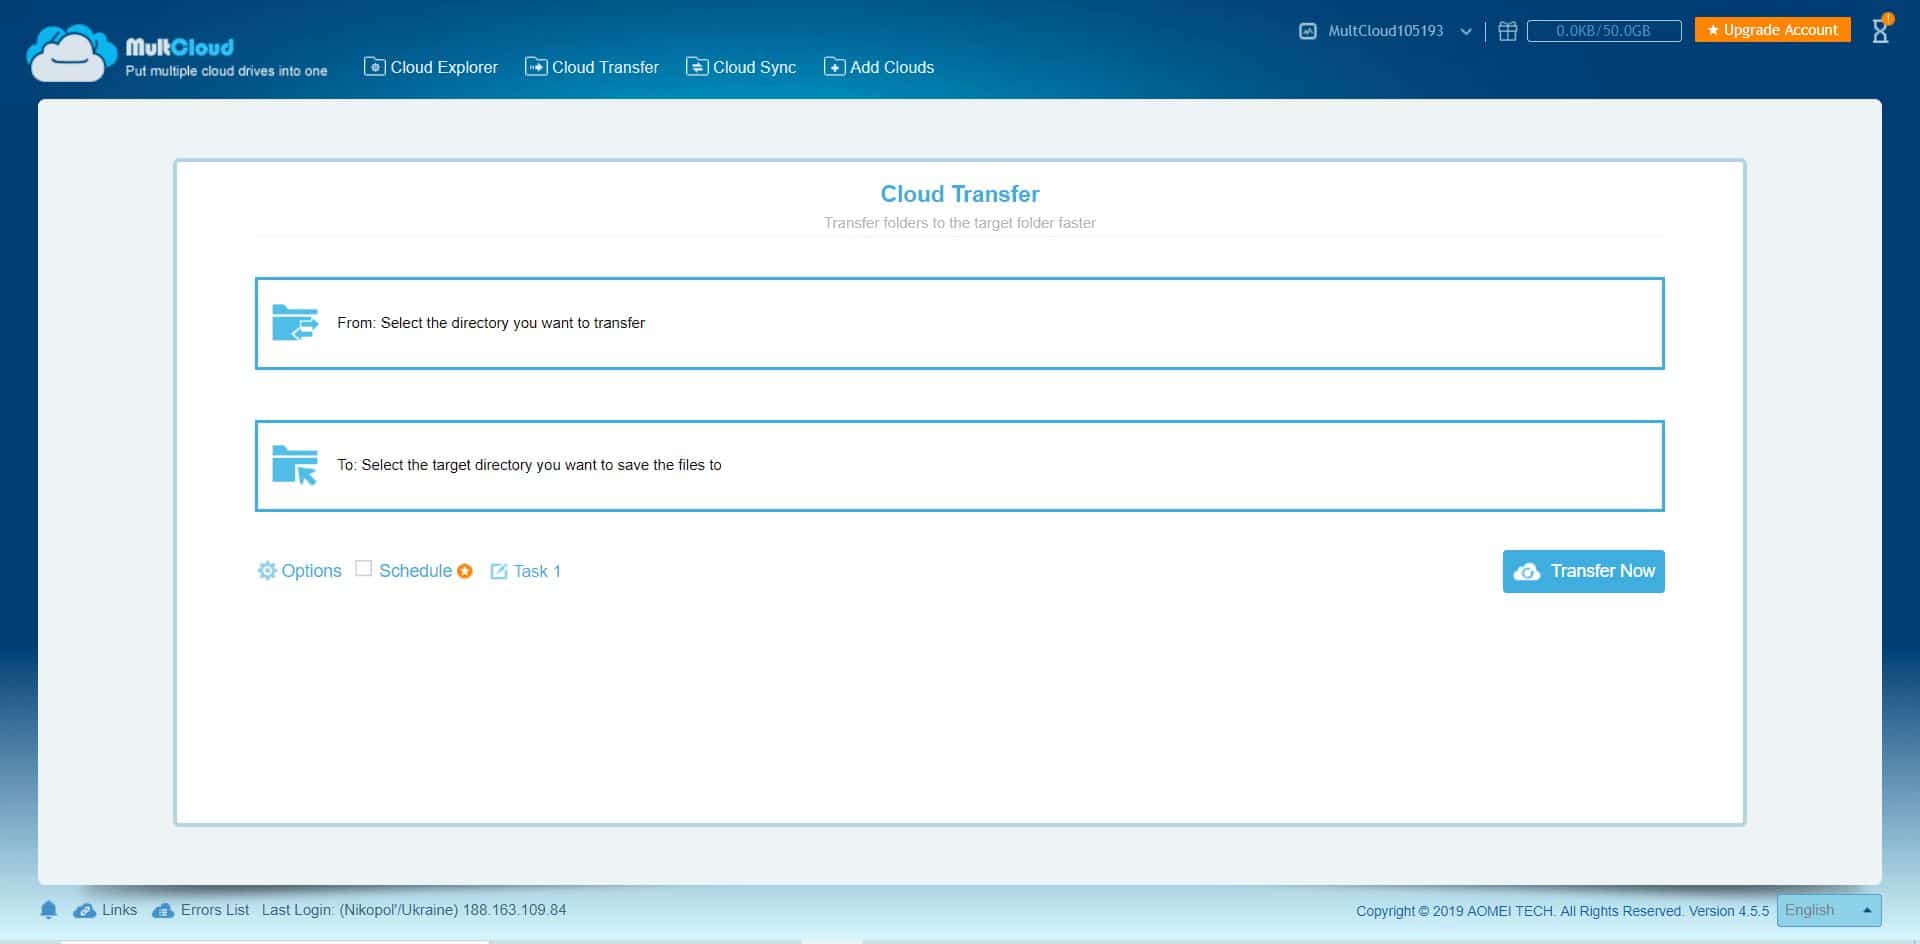Image resolution: width=1920 pixels, height=944 pixels.
Task: Go to Add Clouds
Action: point(879,67)
